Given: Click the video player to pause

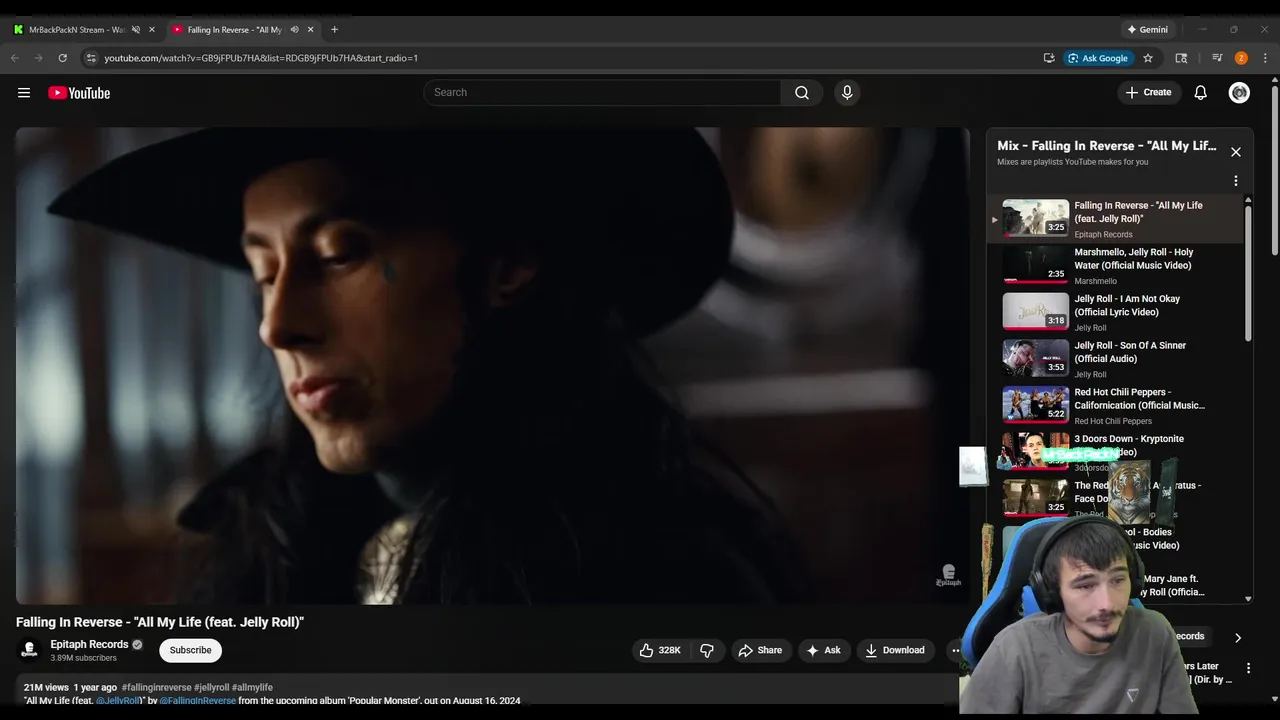Looking at the screenshot, I should coord(492,365).
